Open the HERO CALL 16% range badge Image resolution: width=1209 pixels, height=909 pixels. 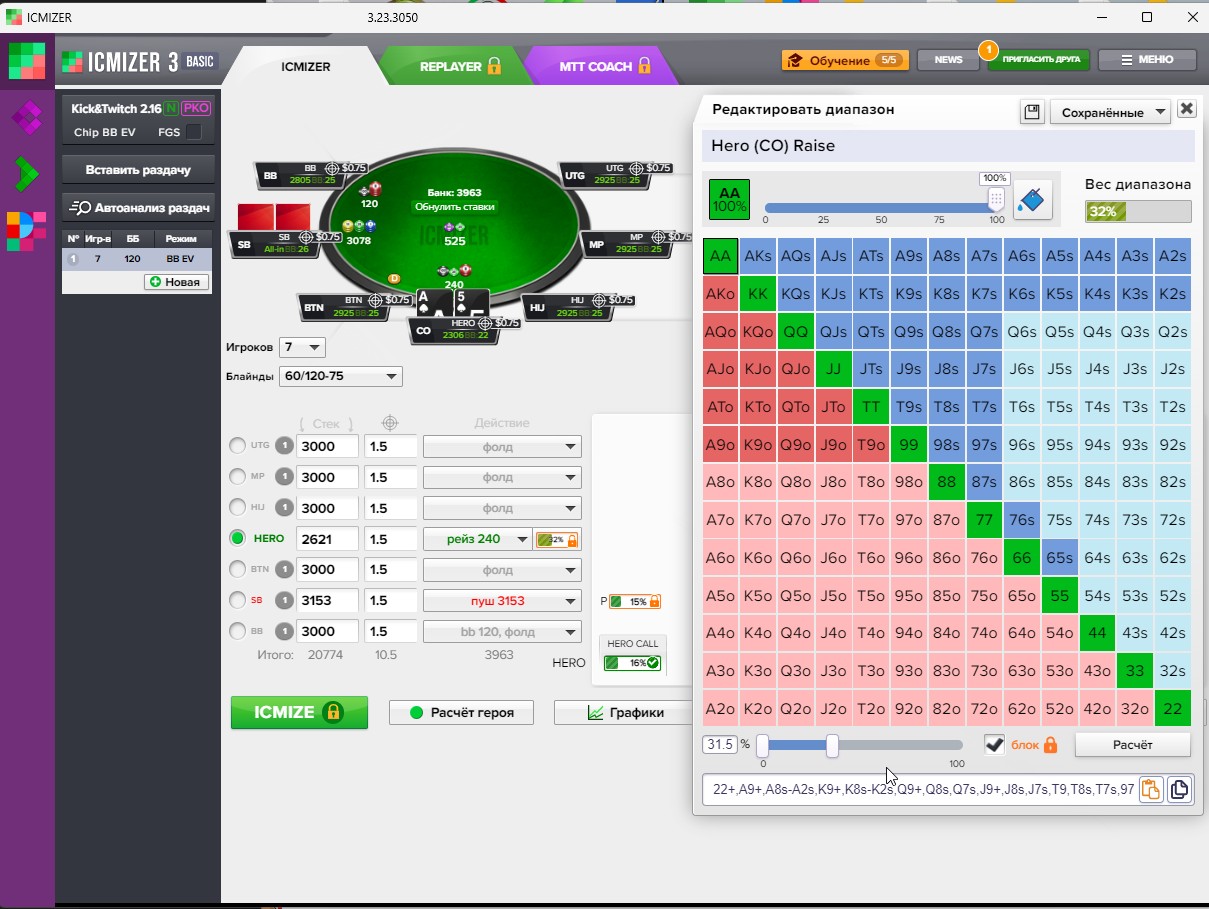(x=632, y=662)
